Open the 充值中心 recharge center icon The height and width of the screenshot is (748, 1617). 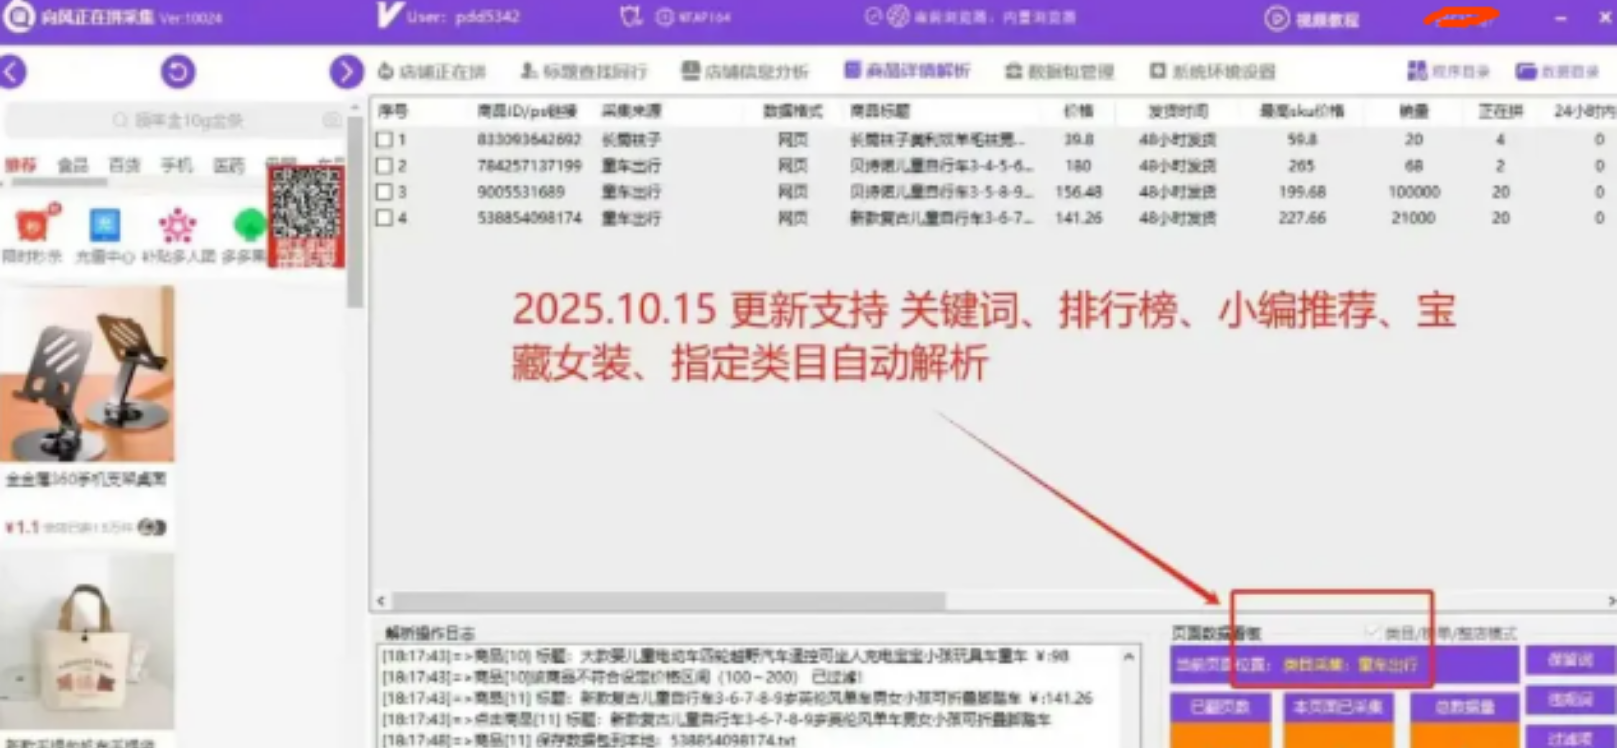coord(105,227)
